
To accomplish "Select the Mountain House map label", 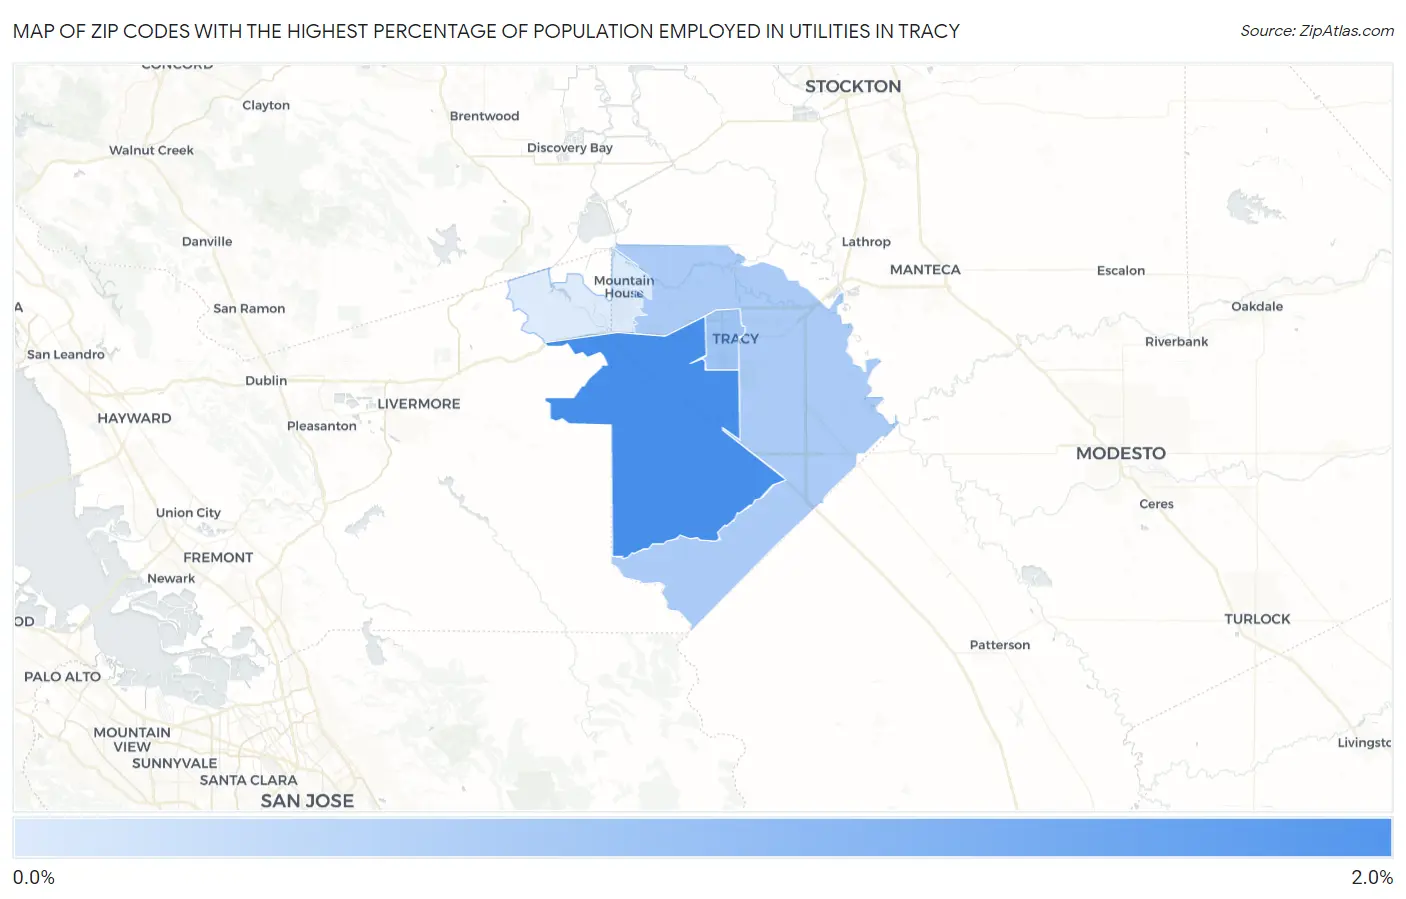I will (x=624, y=287).
